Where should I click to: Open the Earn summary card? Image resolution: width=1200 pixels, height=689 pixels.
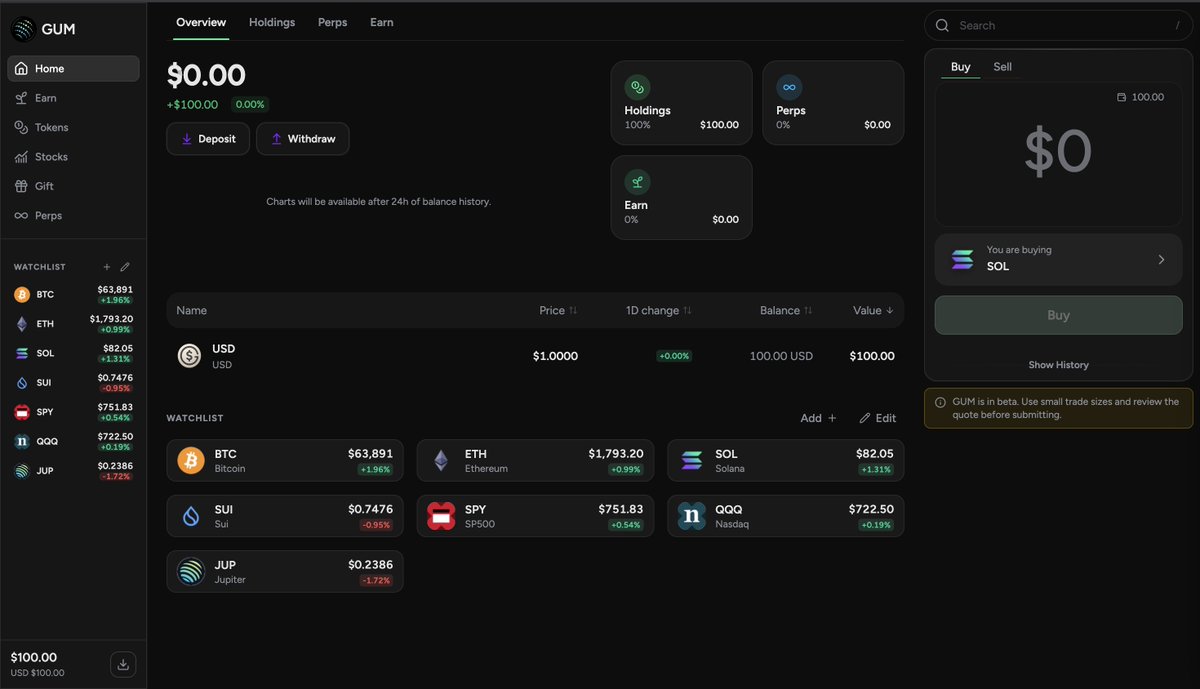[x=681, y=197]
